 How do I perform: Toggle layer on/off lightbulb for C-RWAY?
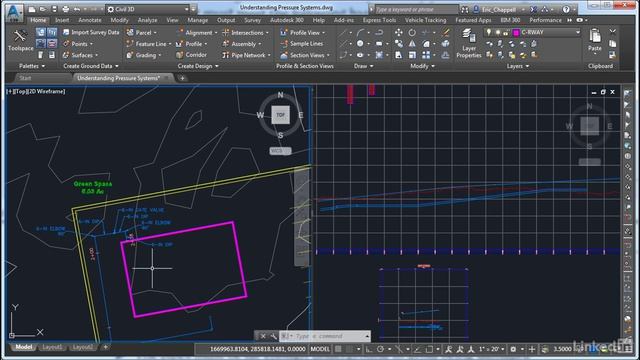coord(489,32)
